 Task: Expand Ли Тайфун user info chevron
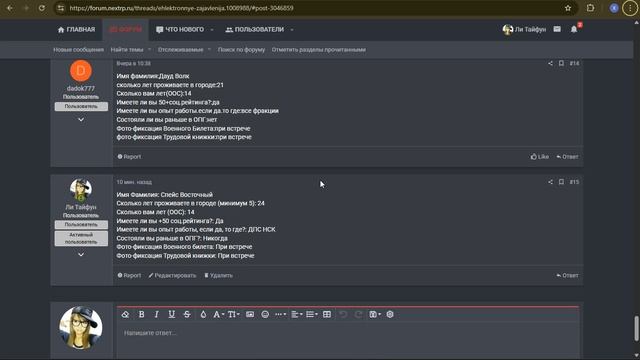[81, 254]
